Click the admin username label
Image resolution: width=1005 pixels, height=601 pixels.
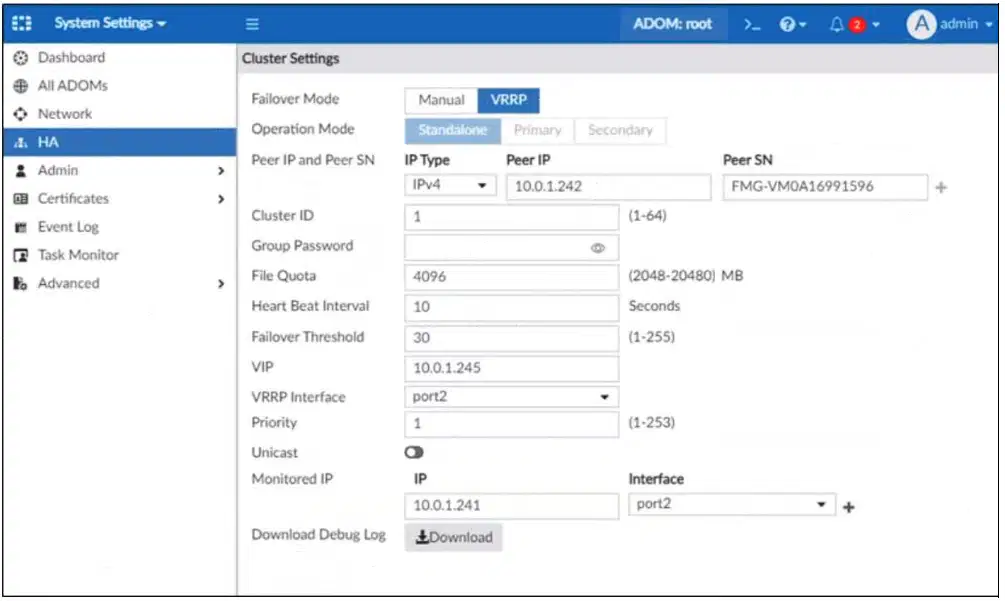[x=959, y=24]
